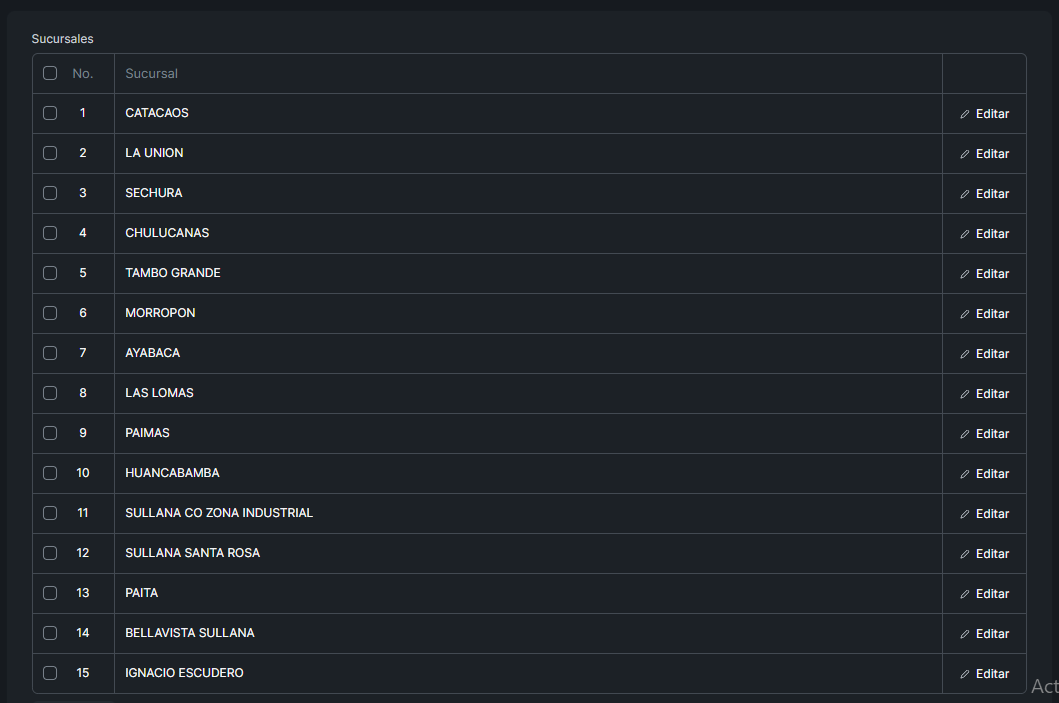This screenshot has height=703, width=1059.
Task: Click the Sucursal column header
Action: tap(152, 73)
